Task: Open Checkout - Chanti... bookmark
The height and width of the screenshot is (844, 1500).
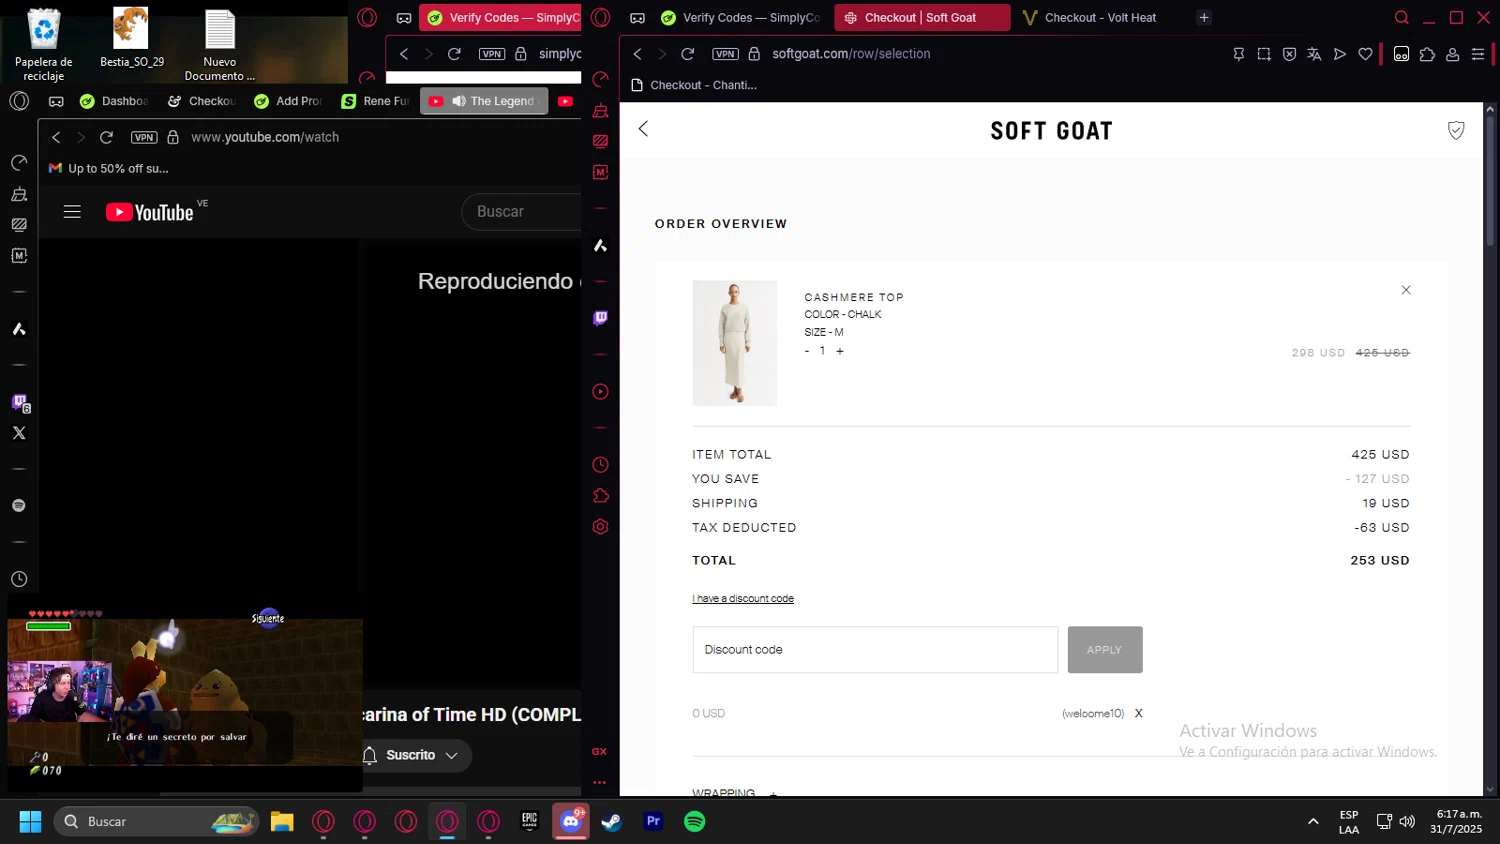Action: point(694,85)
